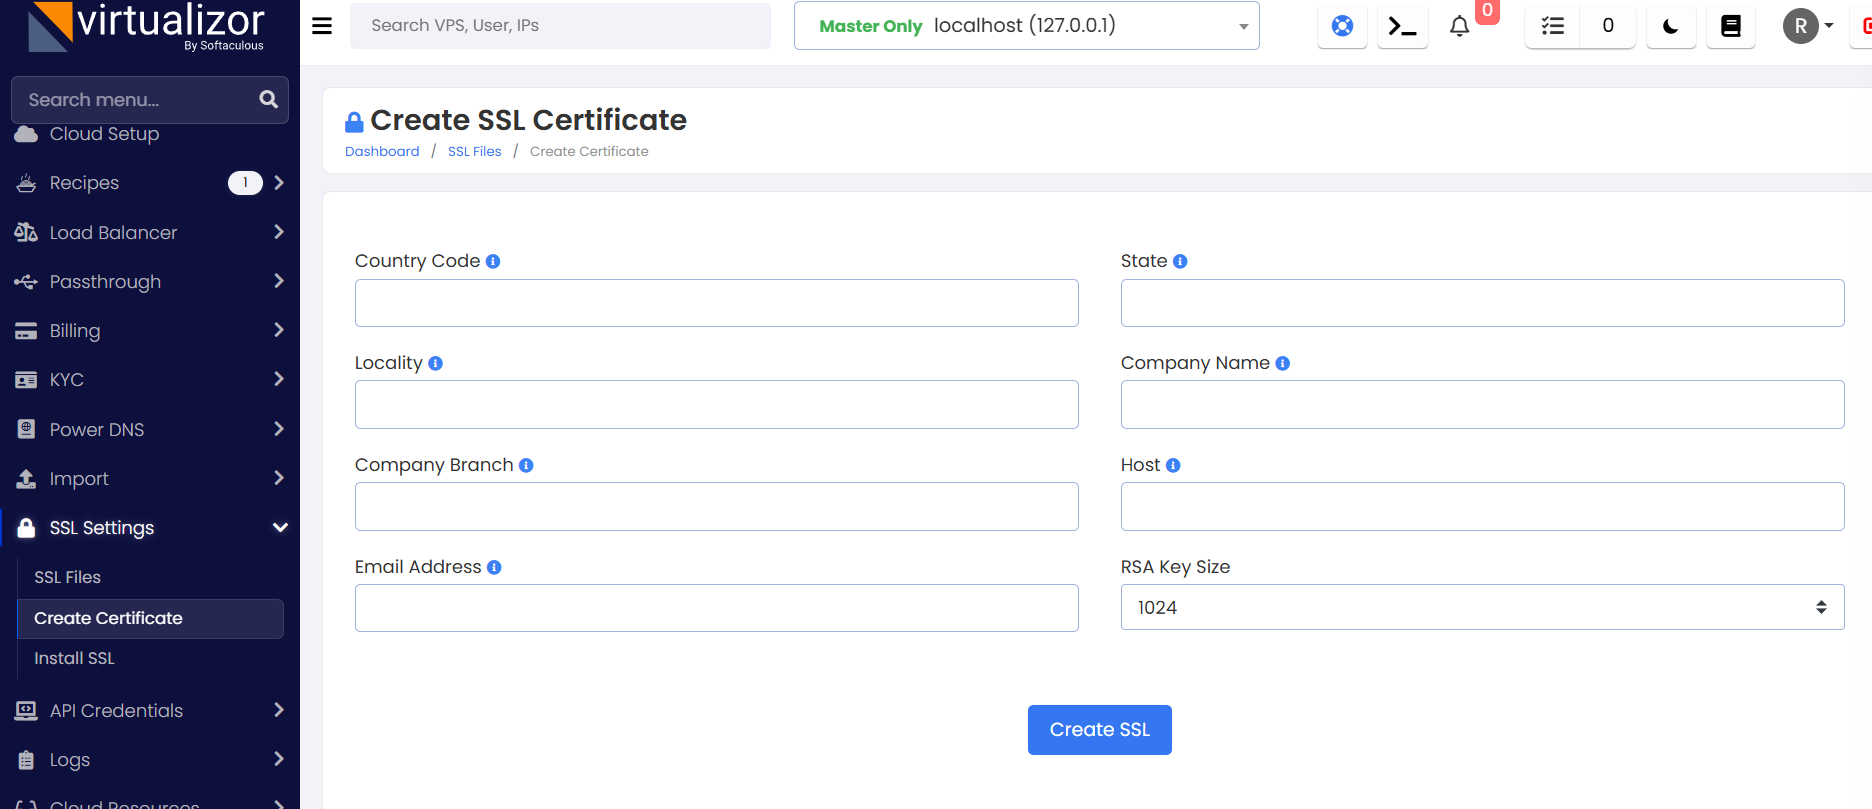Click the Load Balancer scales icon
This screenshot has width=1872, height=809.
tap(26, 232)
